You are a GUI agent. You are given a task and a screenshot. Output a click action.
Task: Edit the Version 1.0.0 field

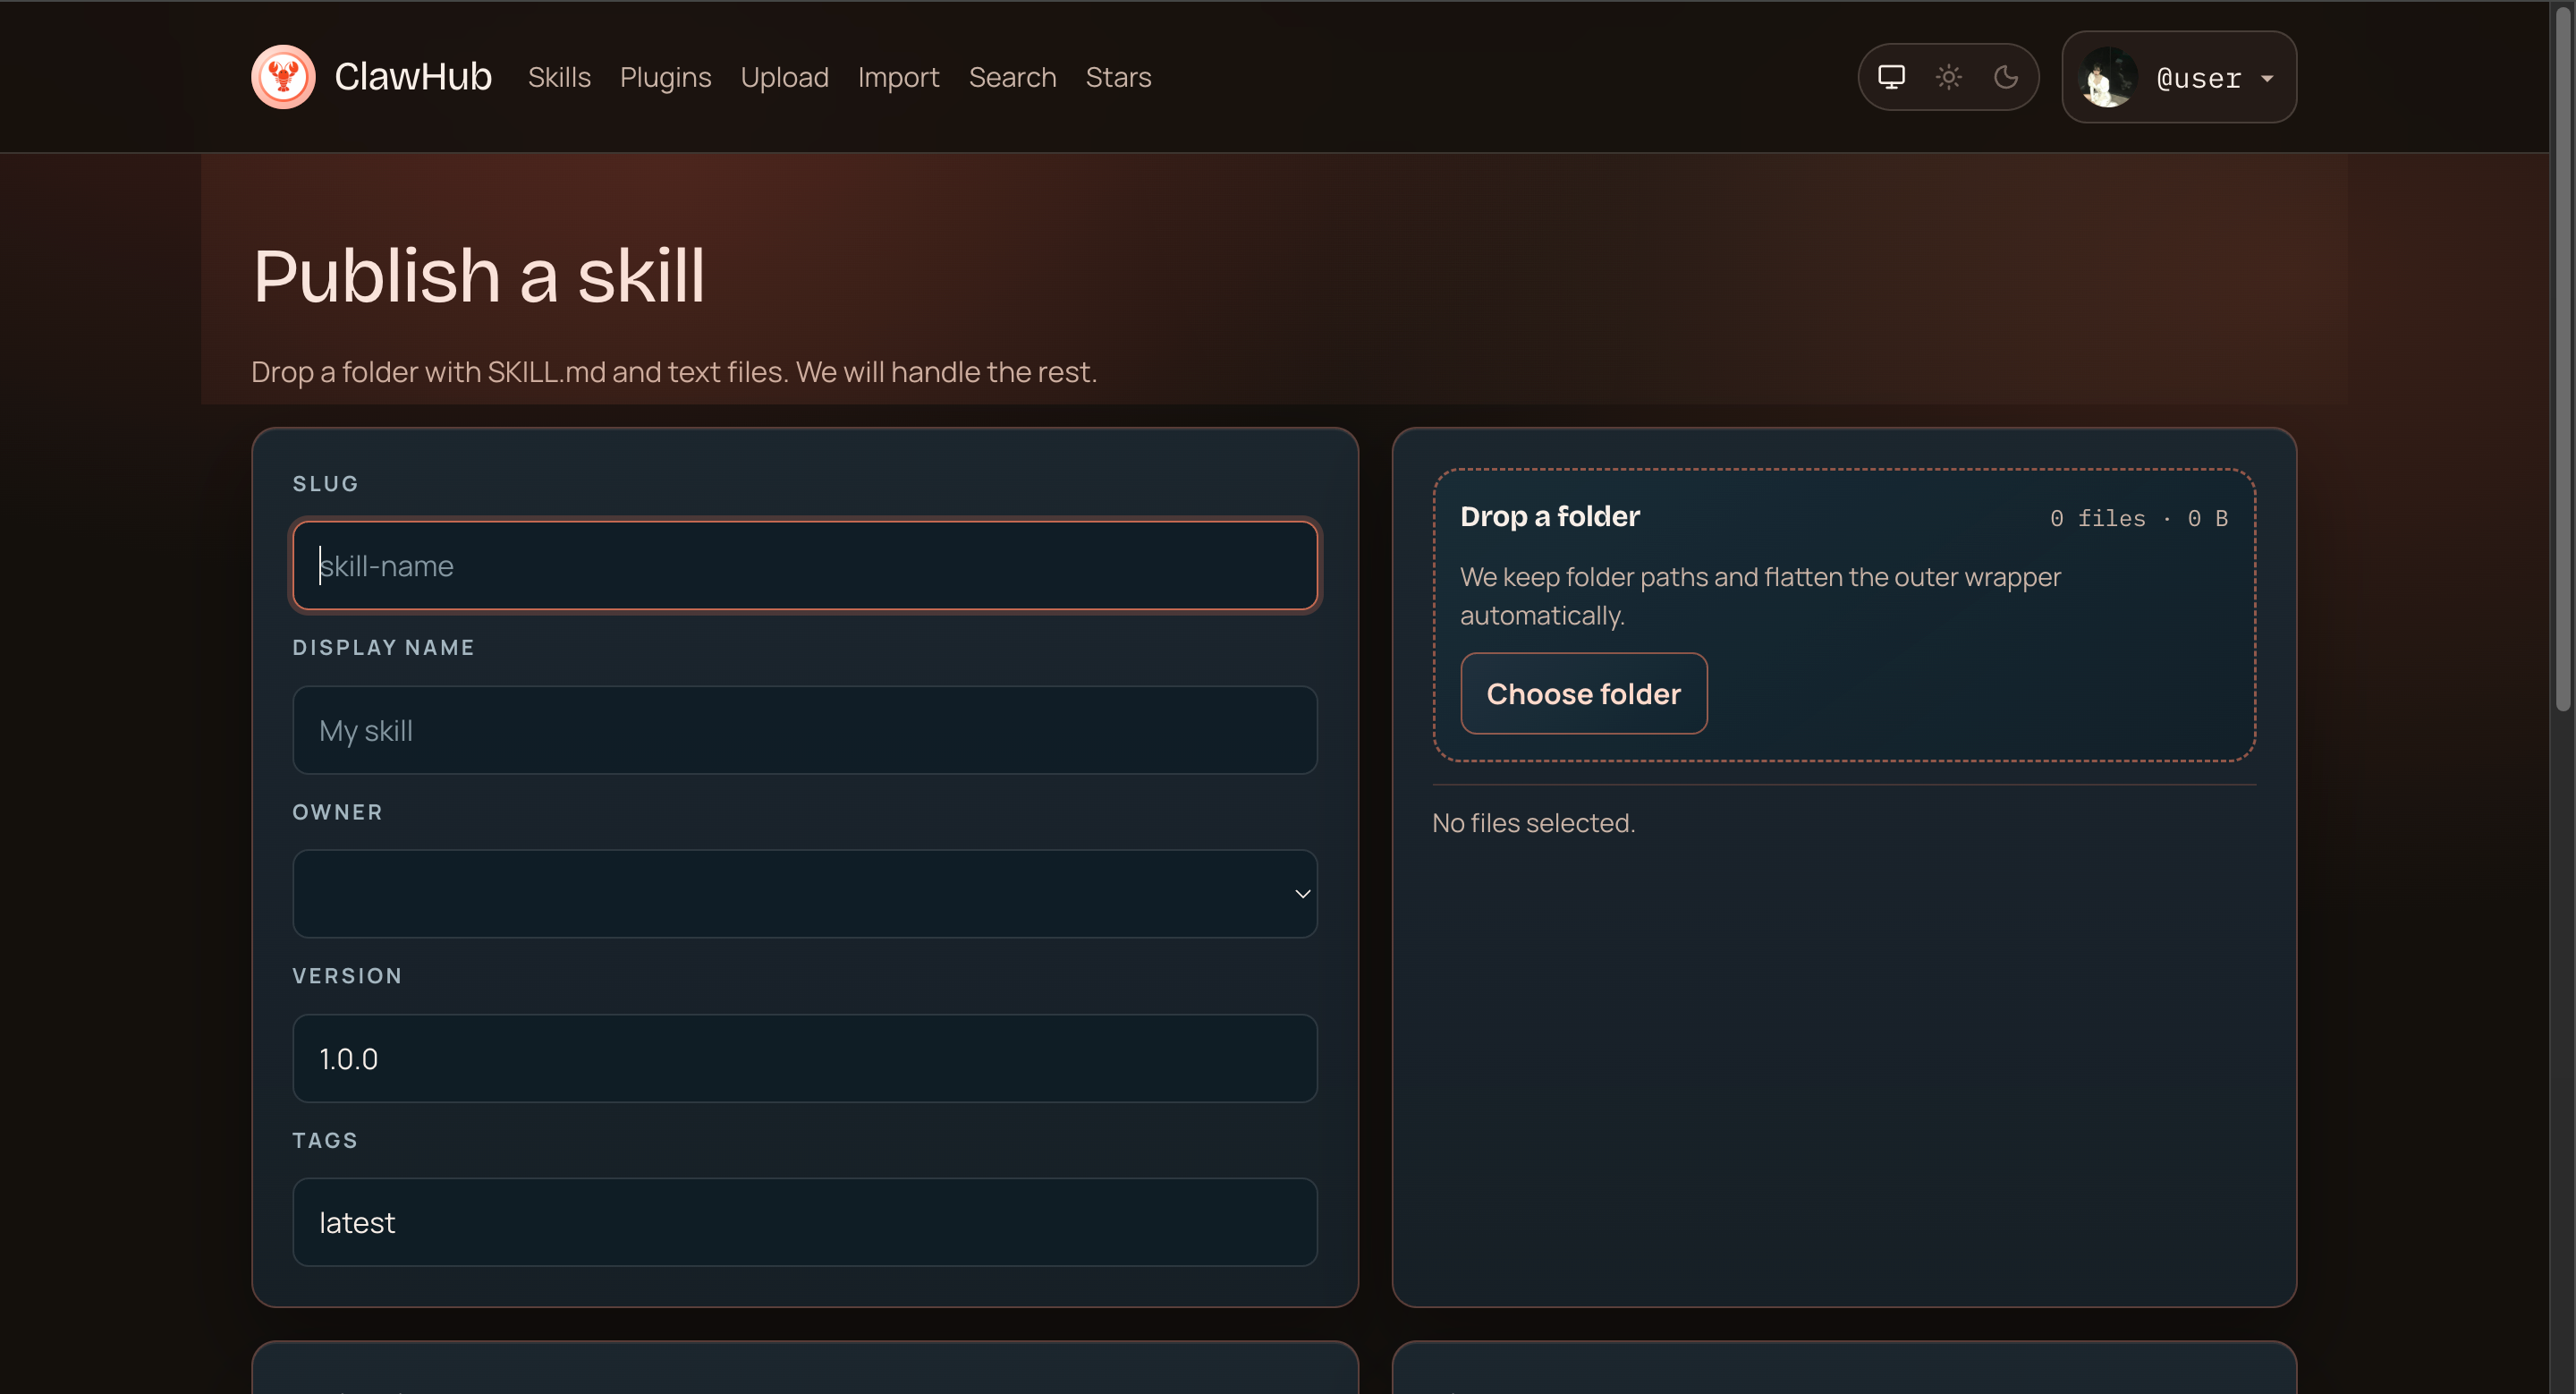point(804,1058)
